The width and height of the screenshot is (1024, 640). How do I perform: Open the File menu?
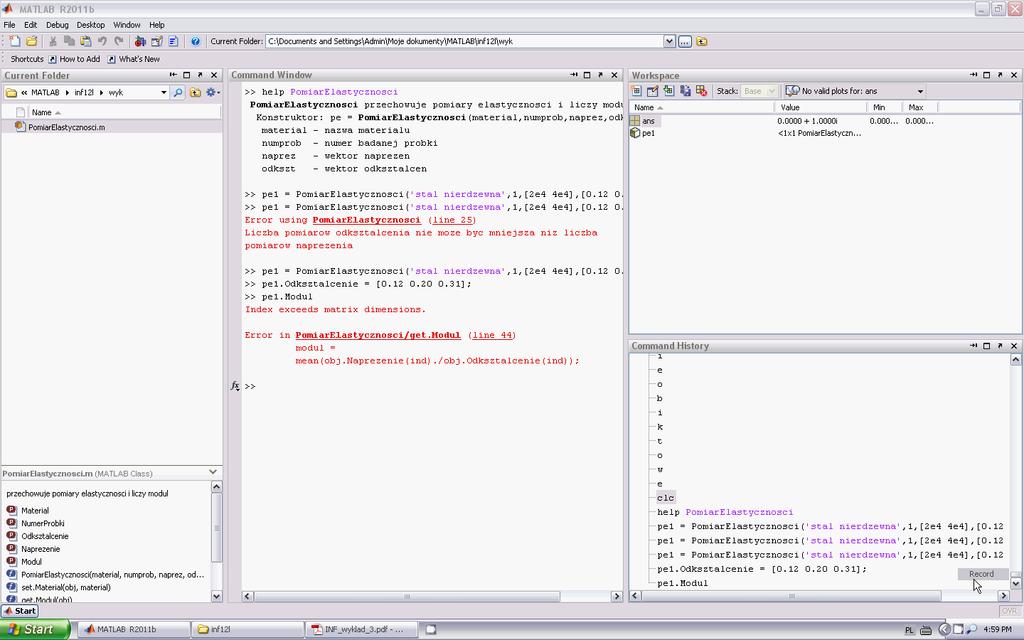click(9, 25)
